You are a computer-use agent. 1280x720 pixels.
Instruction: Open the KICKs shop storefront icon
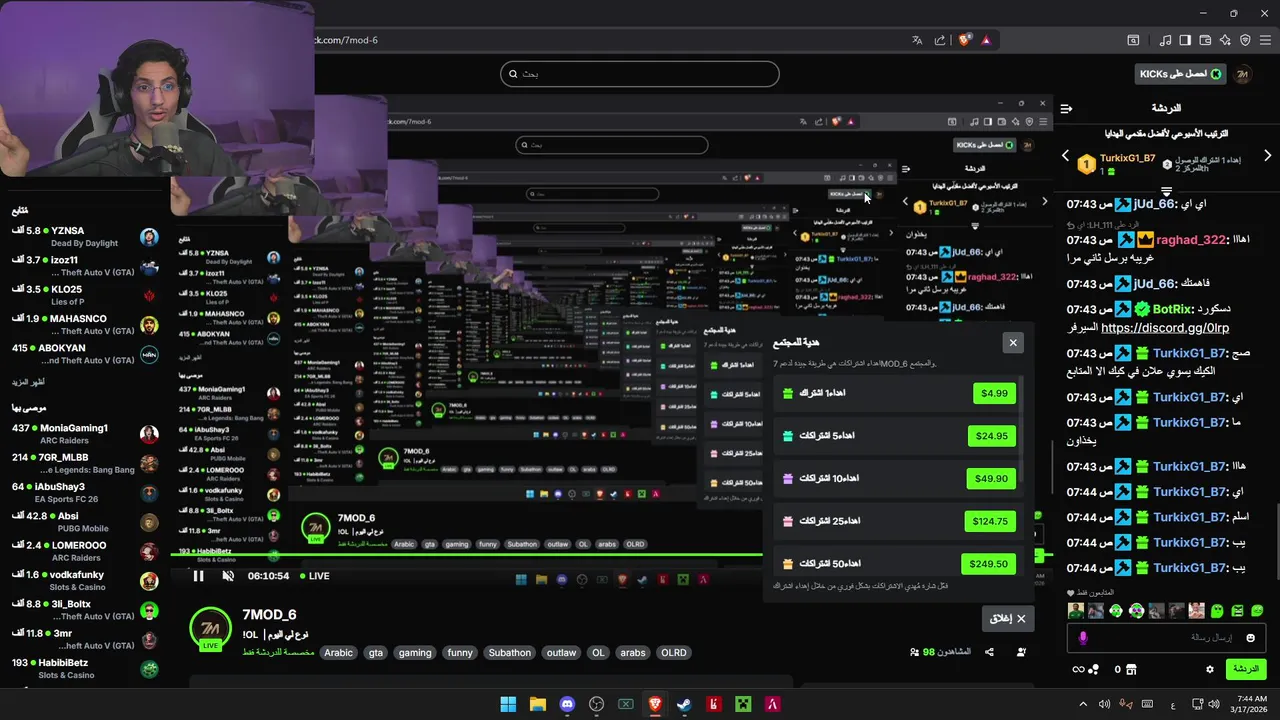(1131, 669)
